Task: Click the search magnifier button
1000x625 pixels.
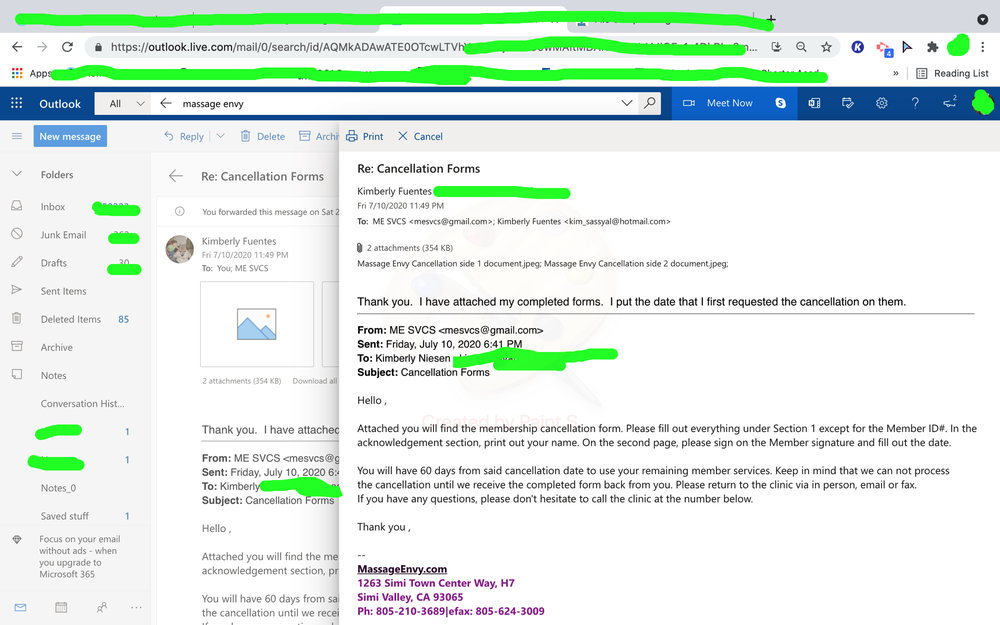Action: pyautogui.click(x=651, y=103)
